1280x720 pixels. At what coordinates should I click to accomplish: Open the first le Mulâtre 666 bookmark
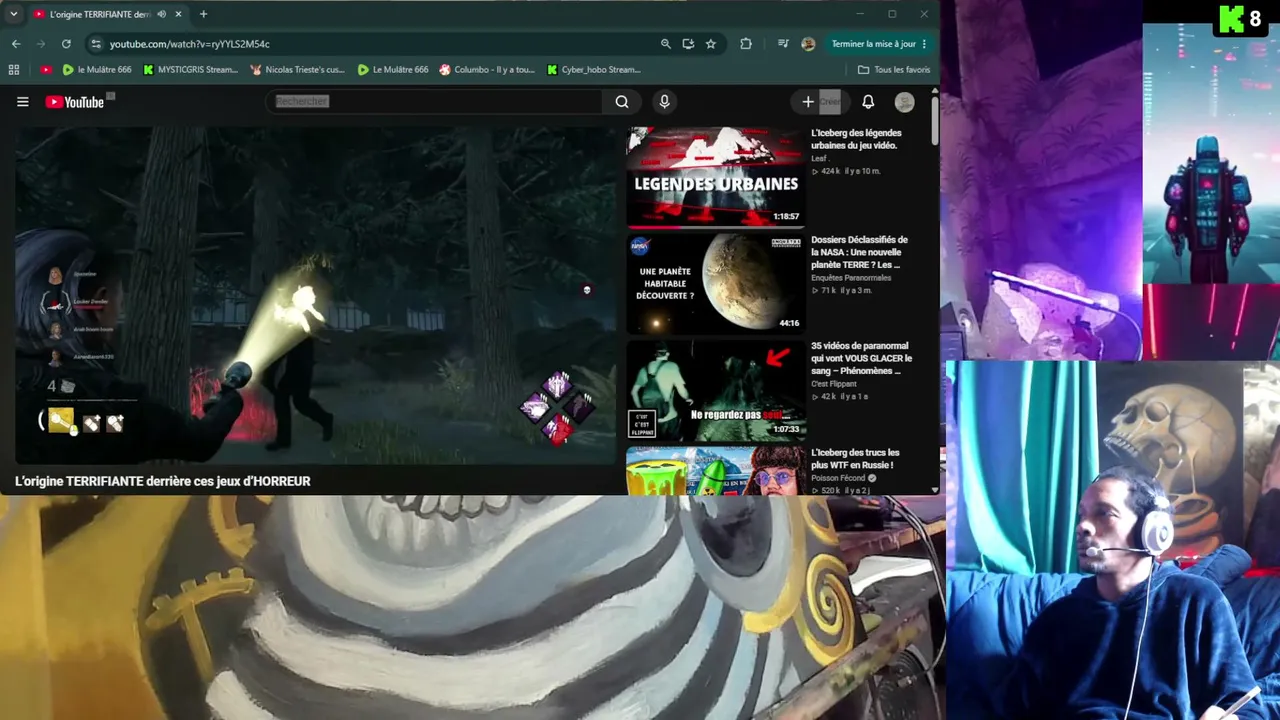[x=97, y=70]
